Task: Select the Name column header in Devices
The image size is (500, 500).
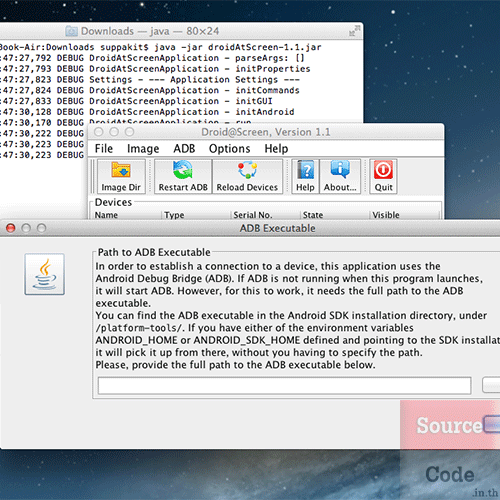Action: click(126, 215)
